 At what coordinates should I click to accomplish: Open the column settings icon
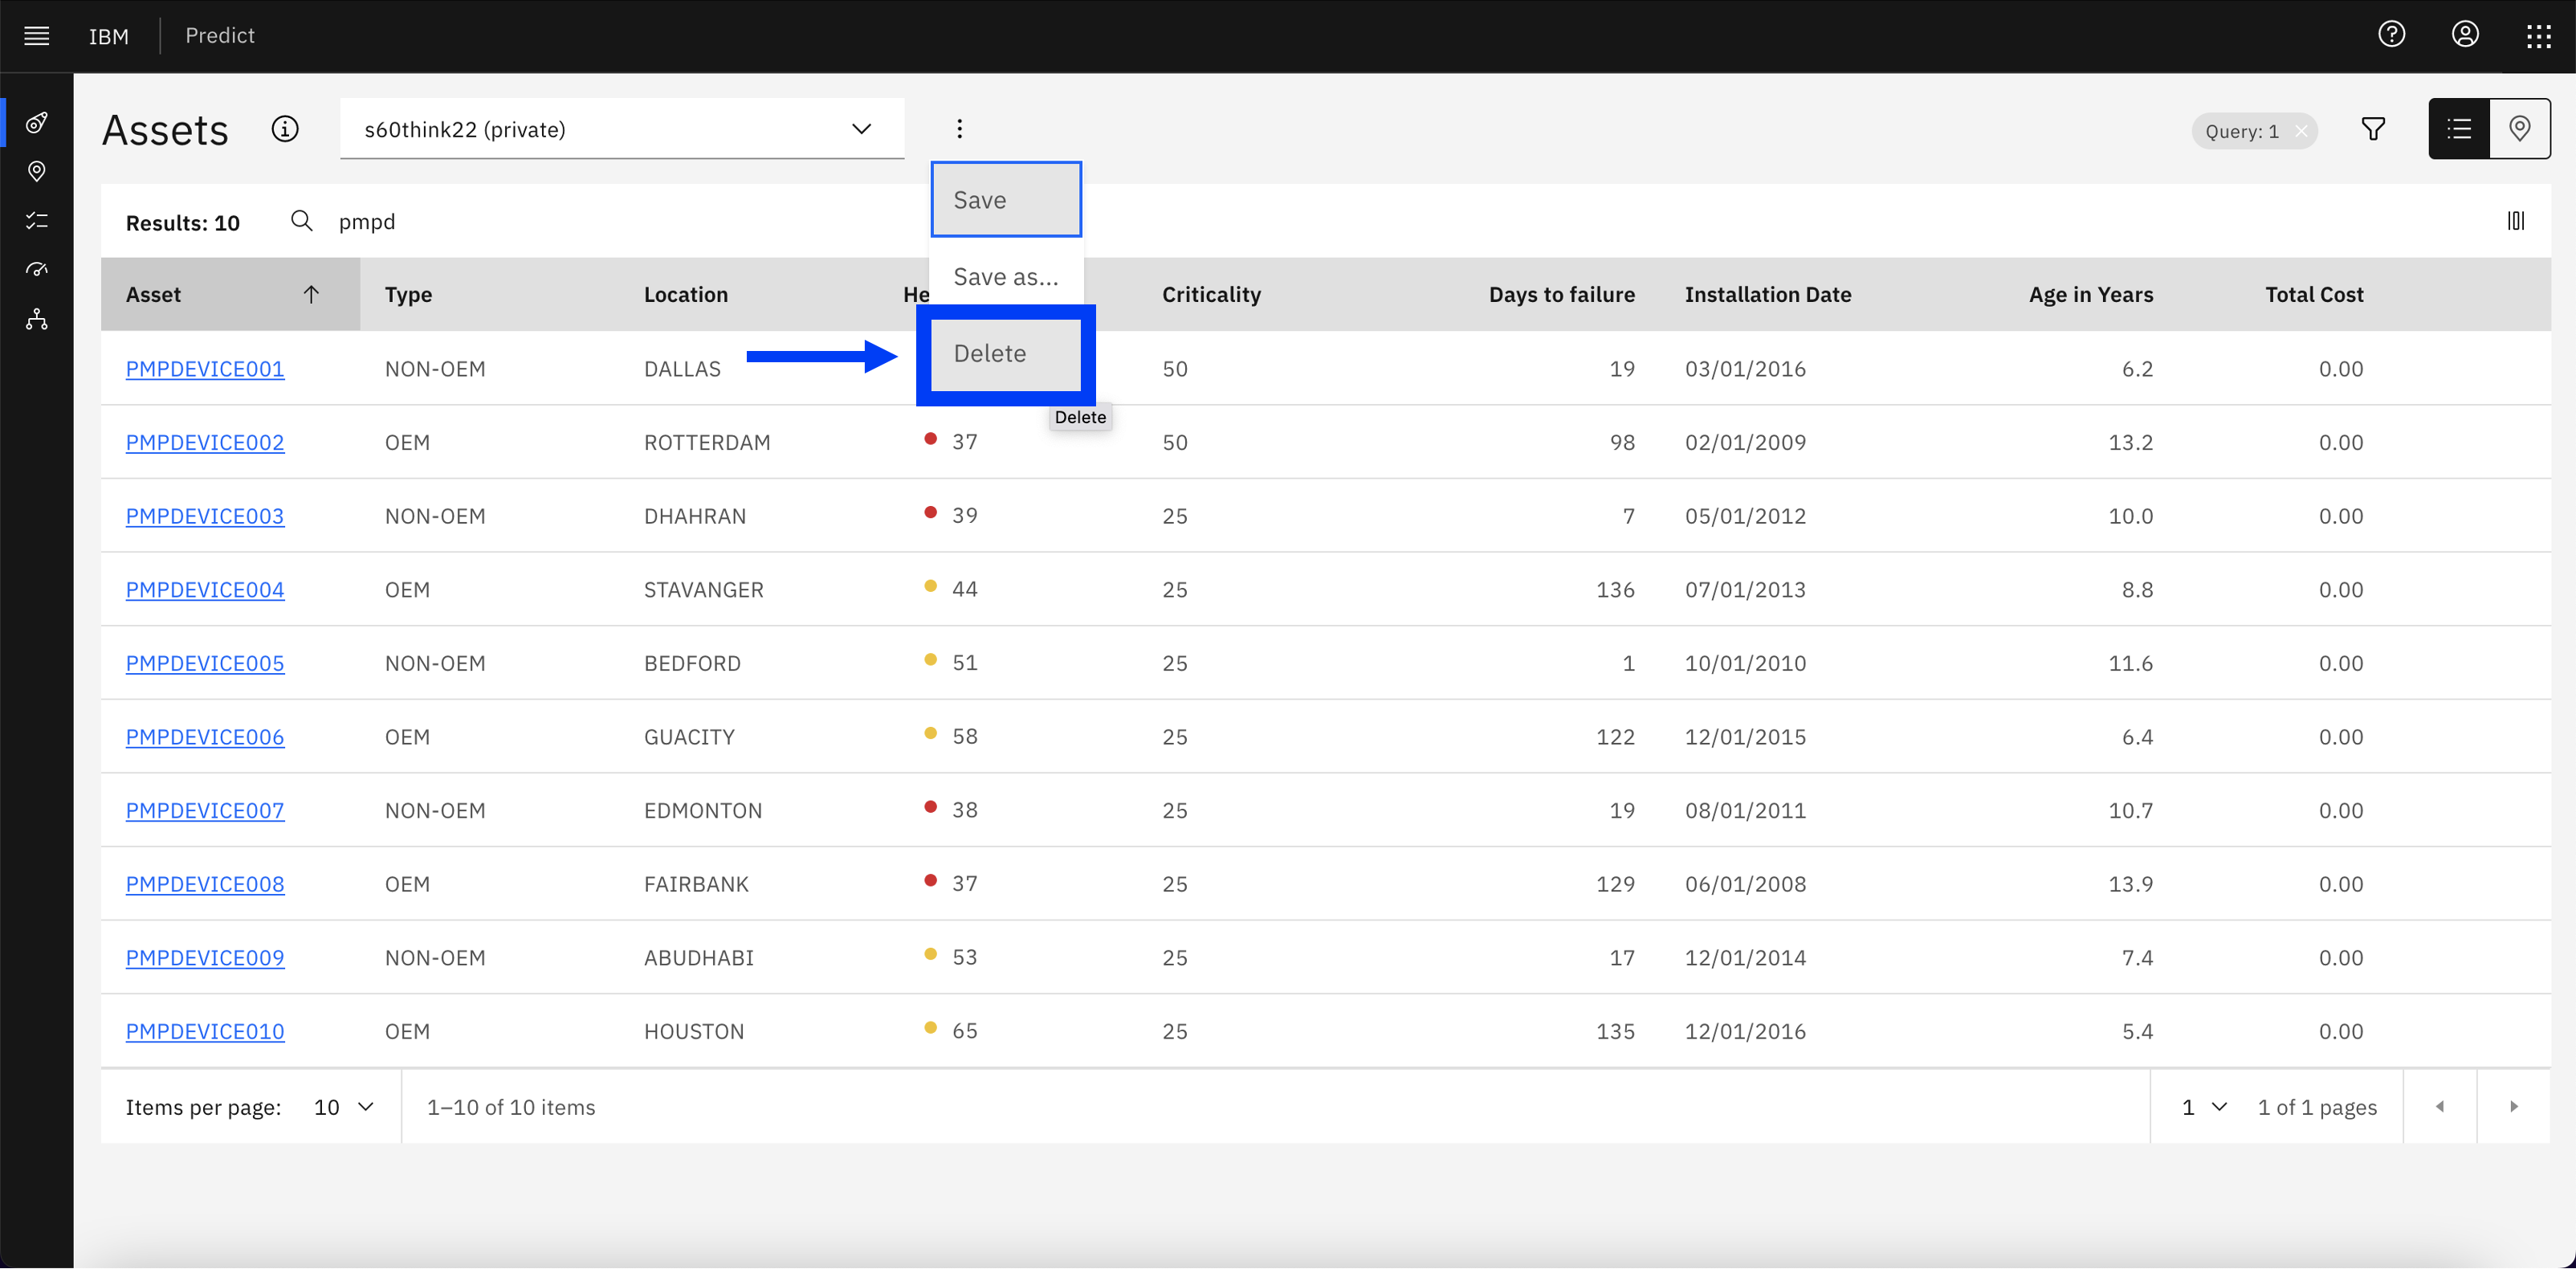click(2516, 221)
